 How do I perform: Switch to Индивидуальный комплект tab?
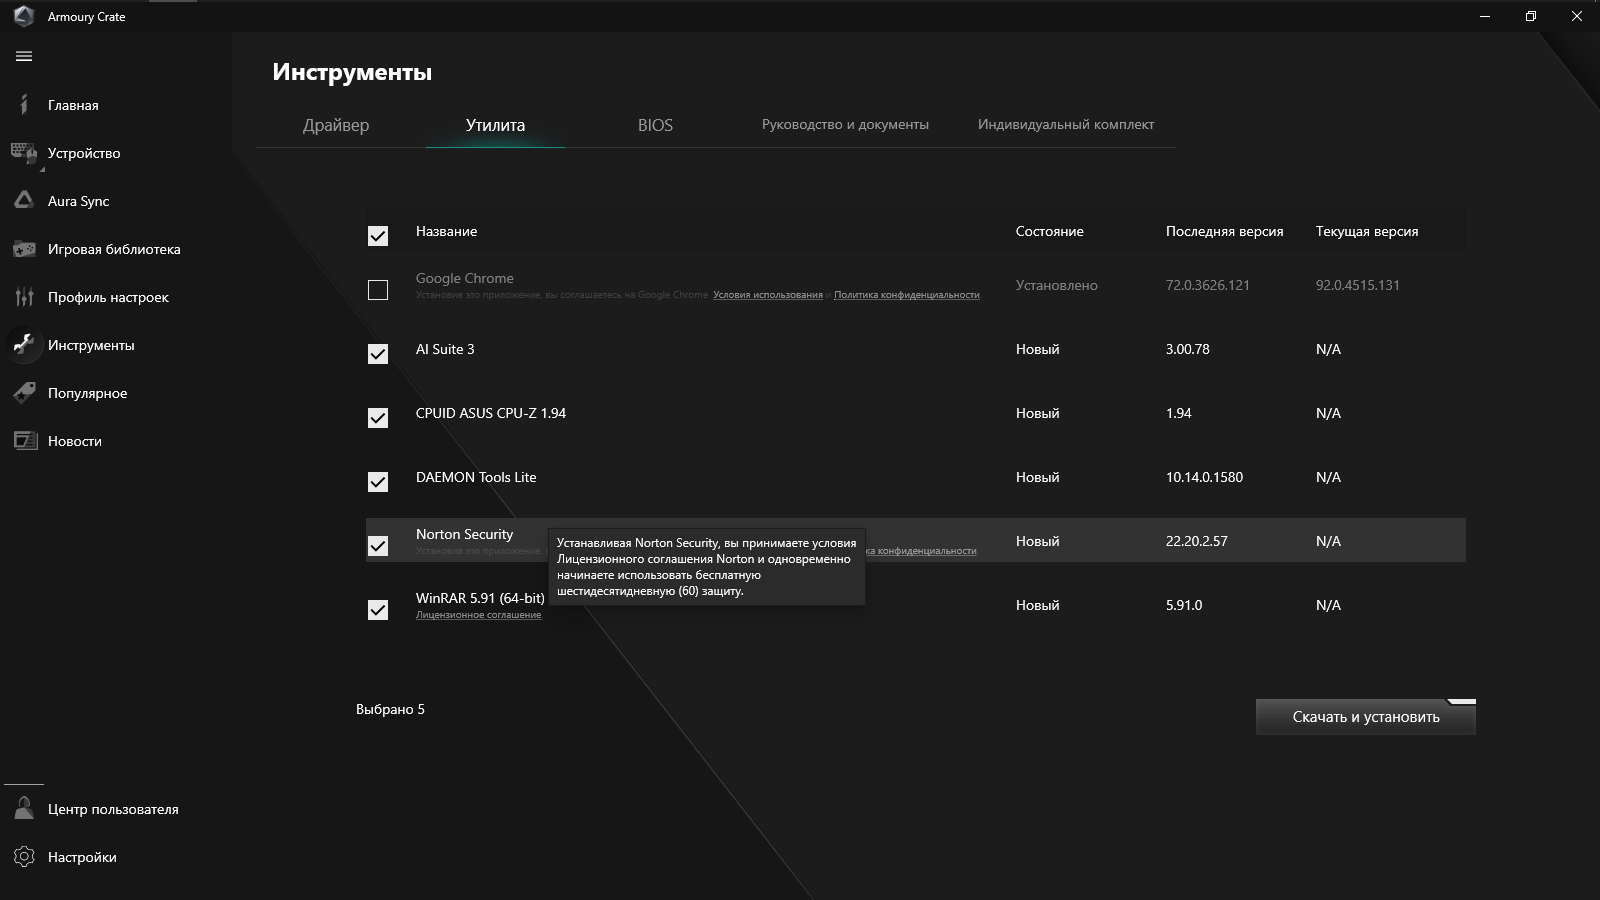pyautogui.click(x=1066, y=125)
